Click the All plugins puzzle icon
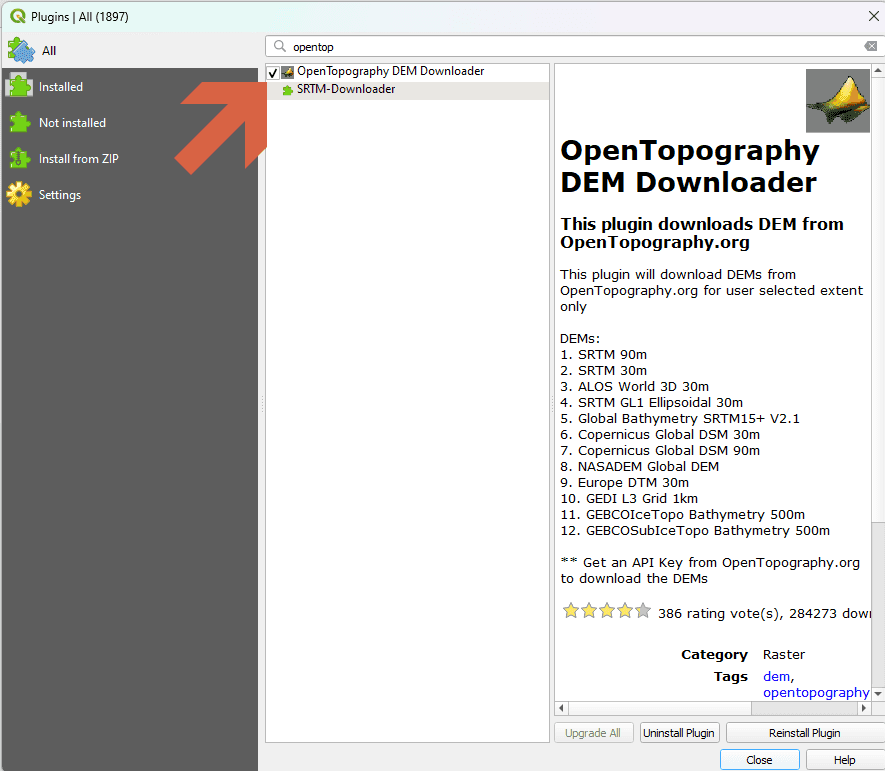Viewport: 885px width, 771px height. pos(21,50)
